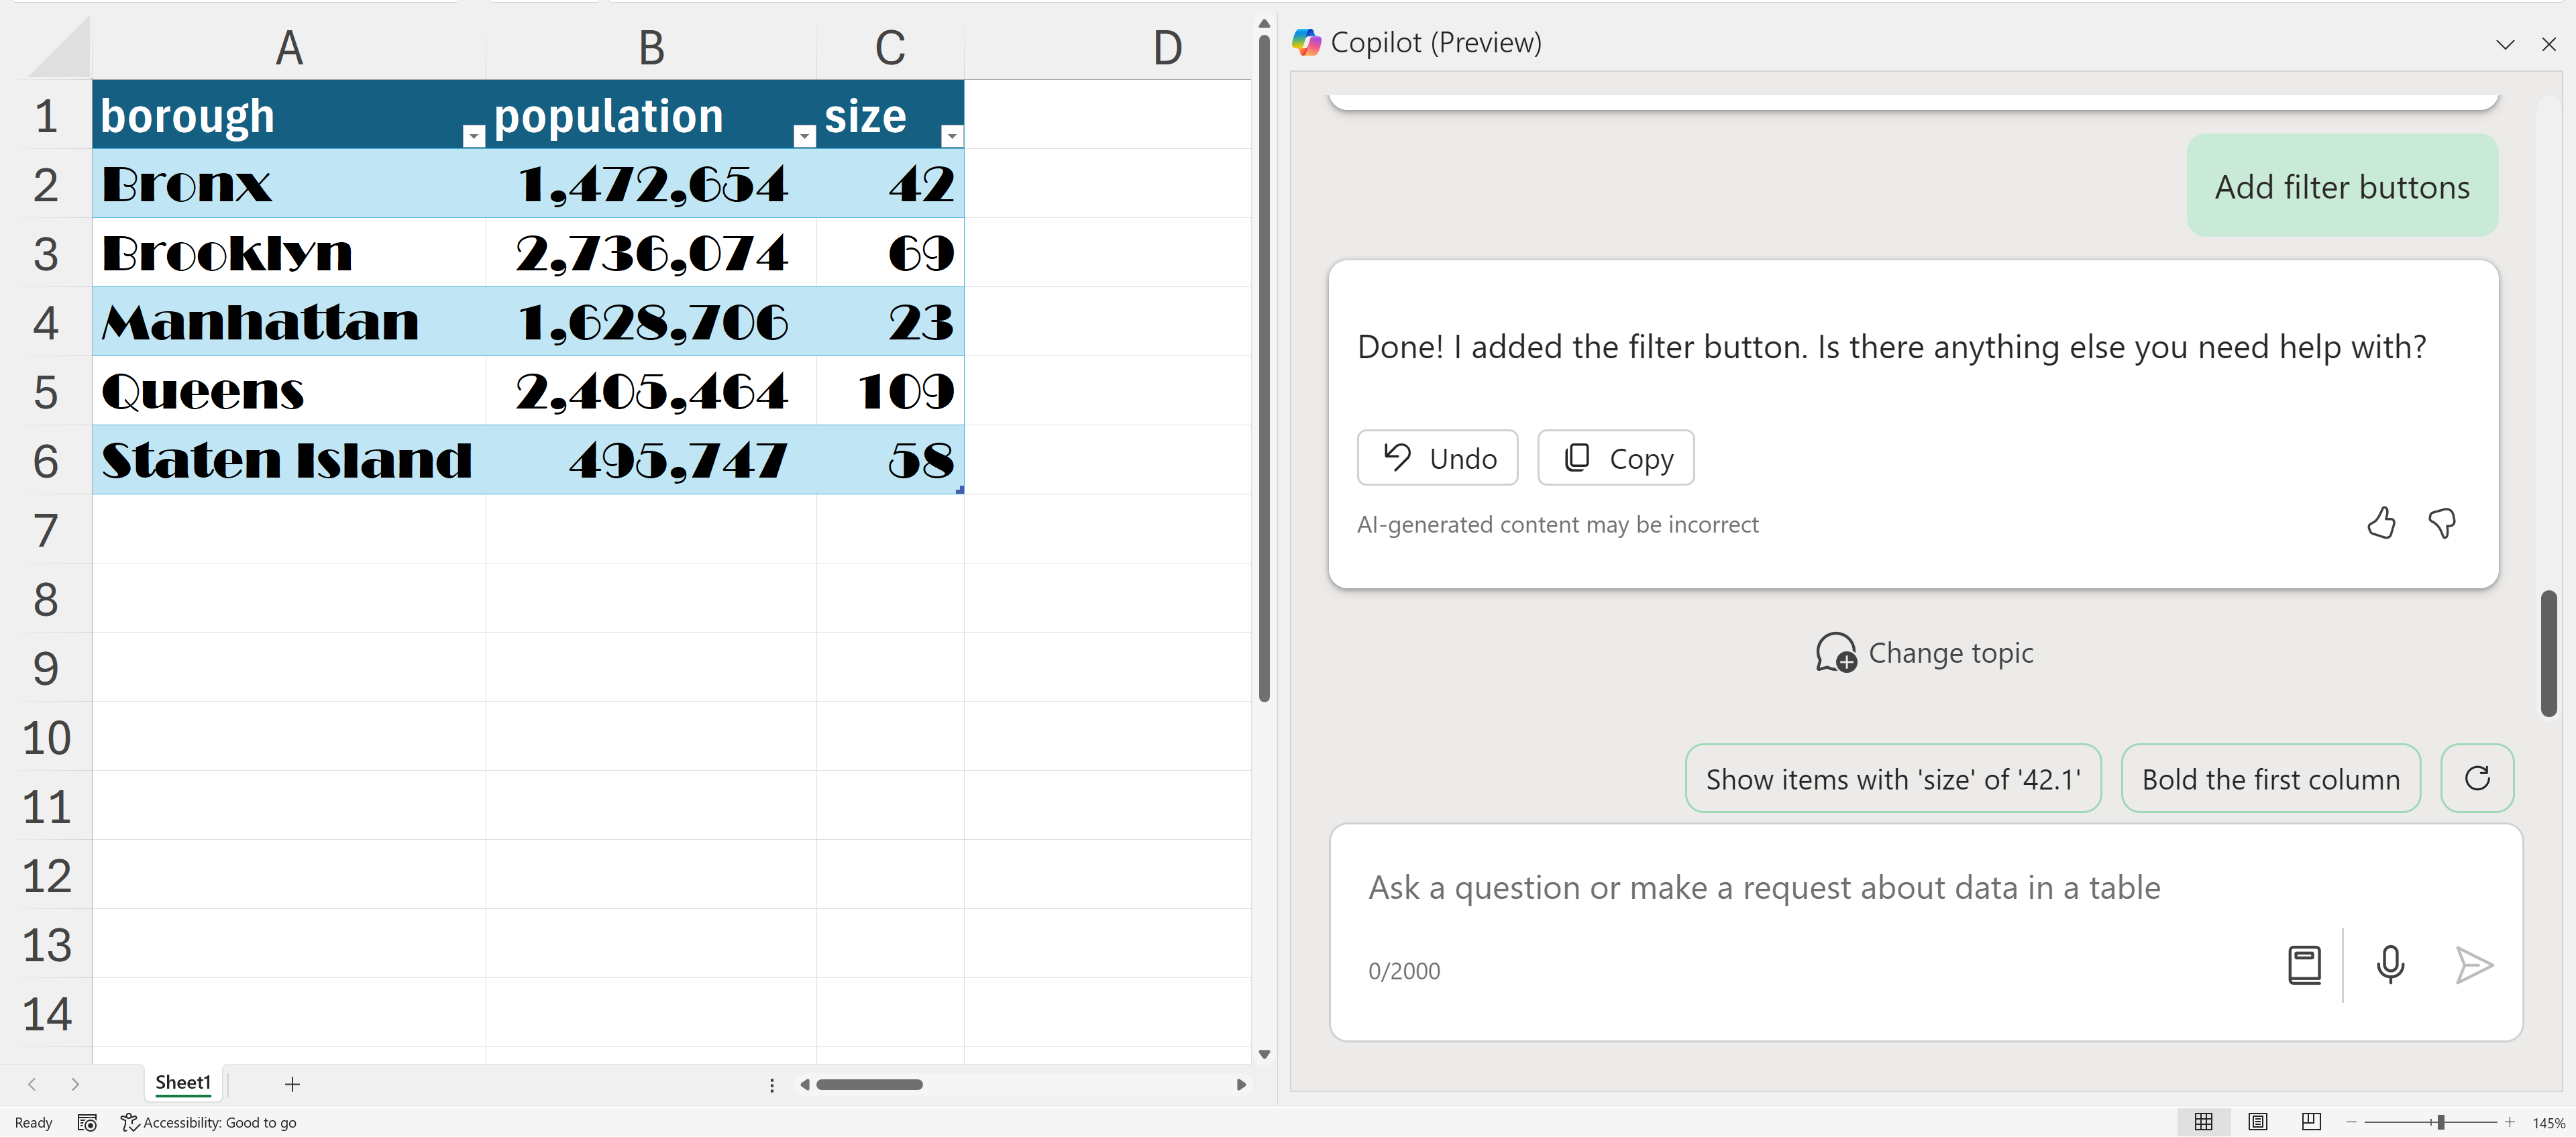Switch to Page Break Preview view

click(x=2311, y=1122)
